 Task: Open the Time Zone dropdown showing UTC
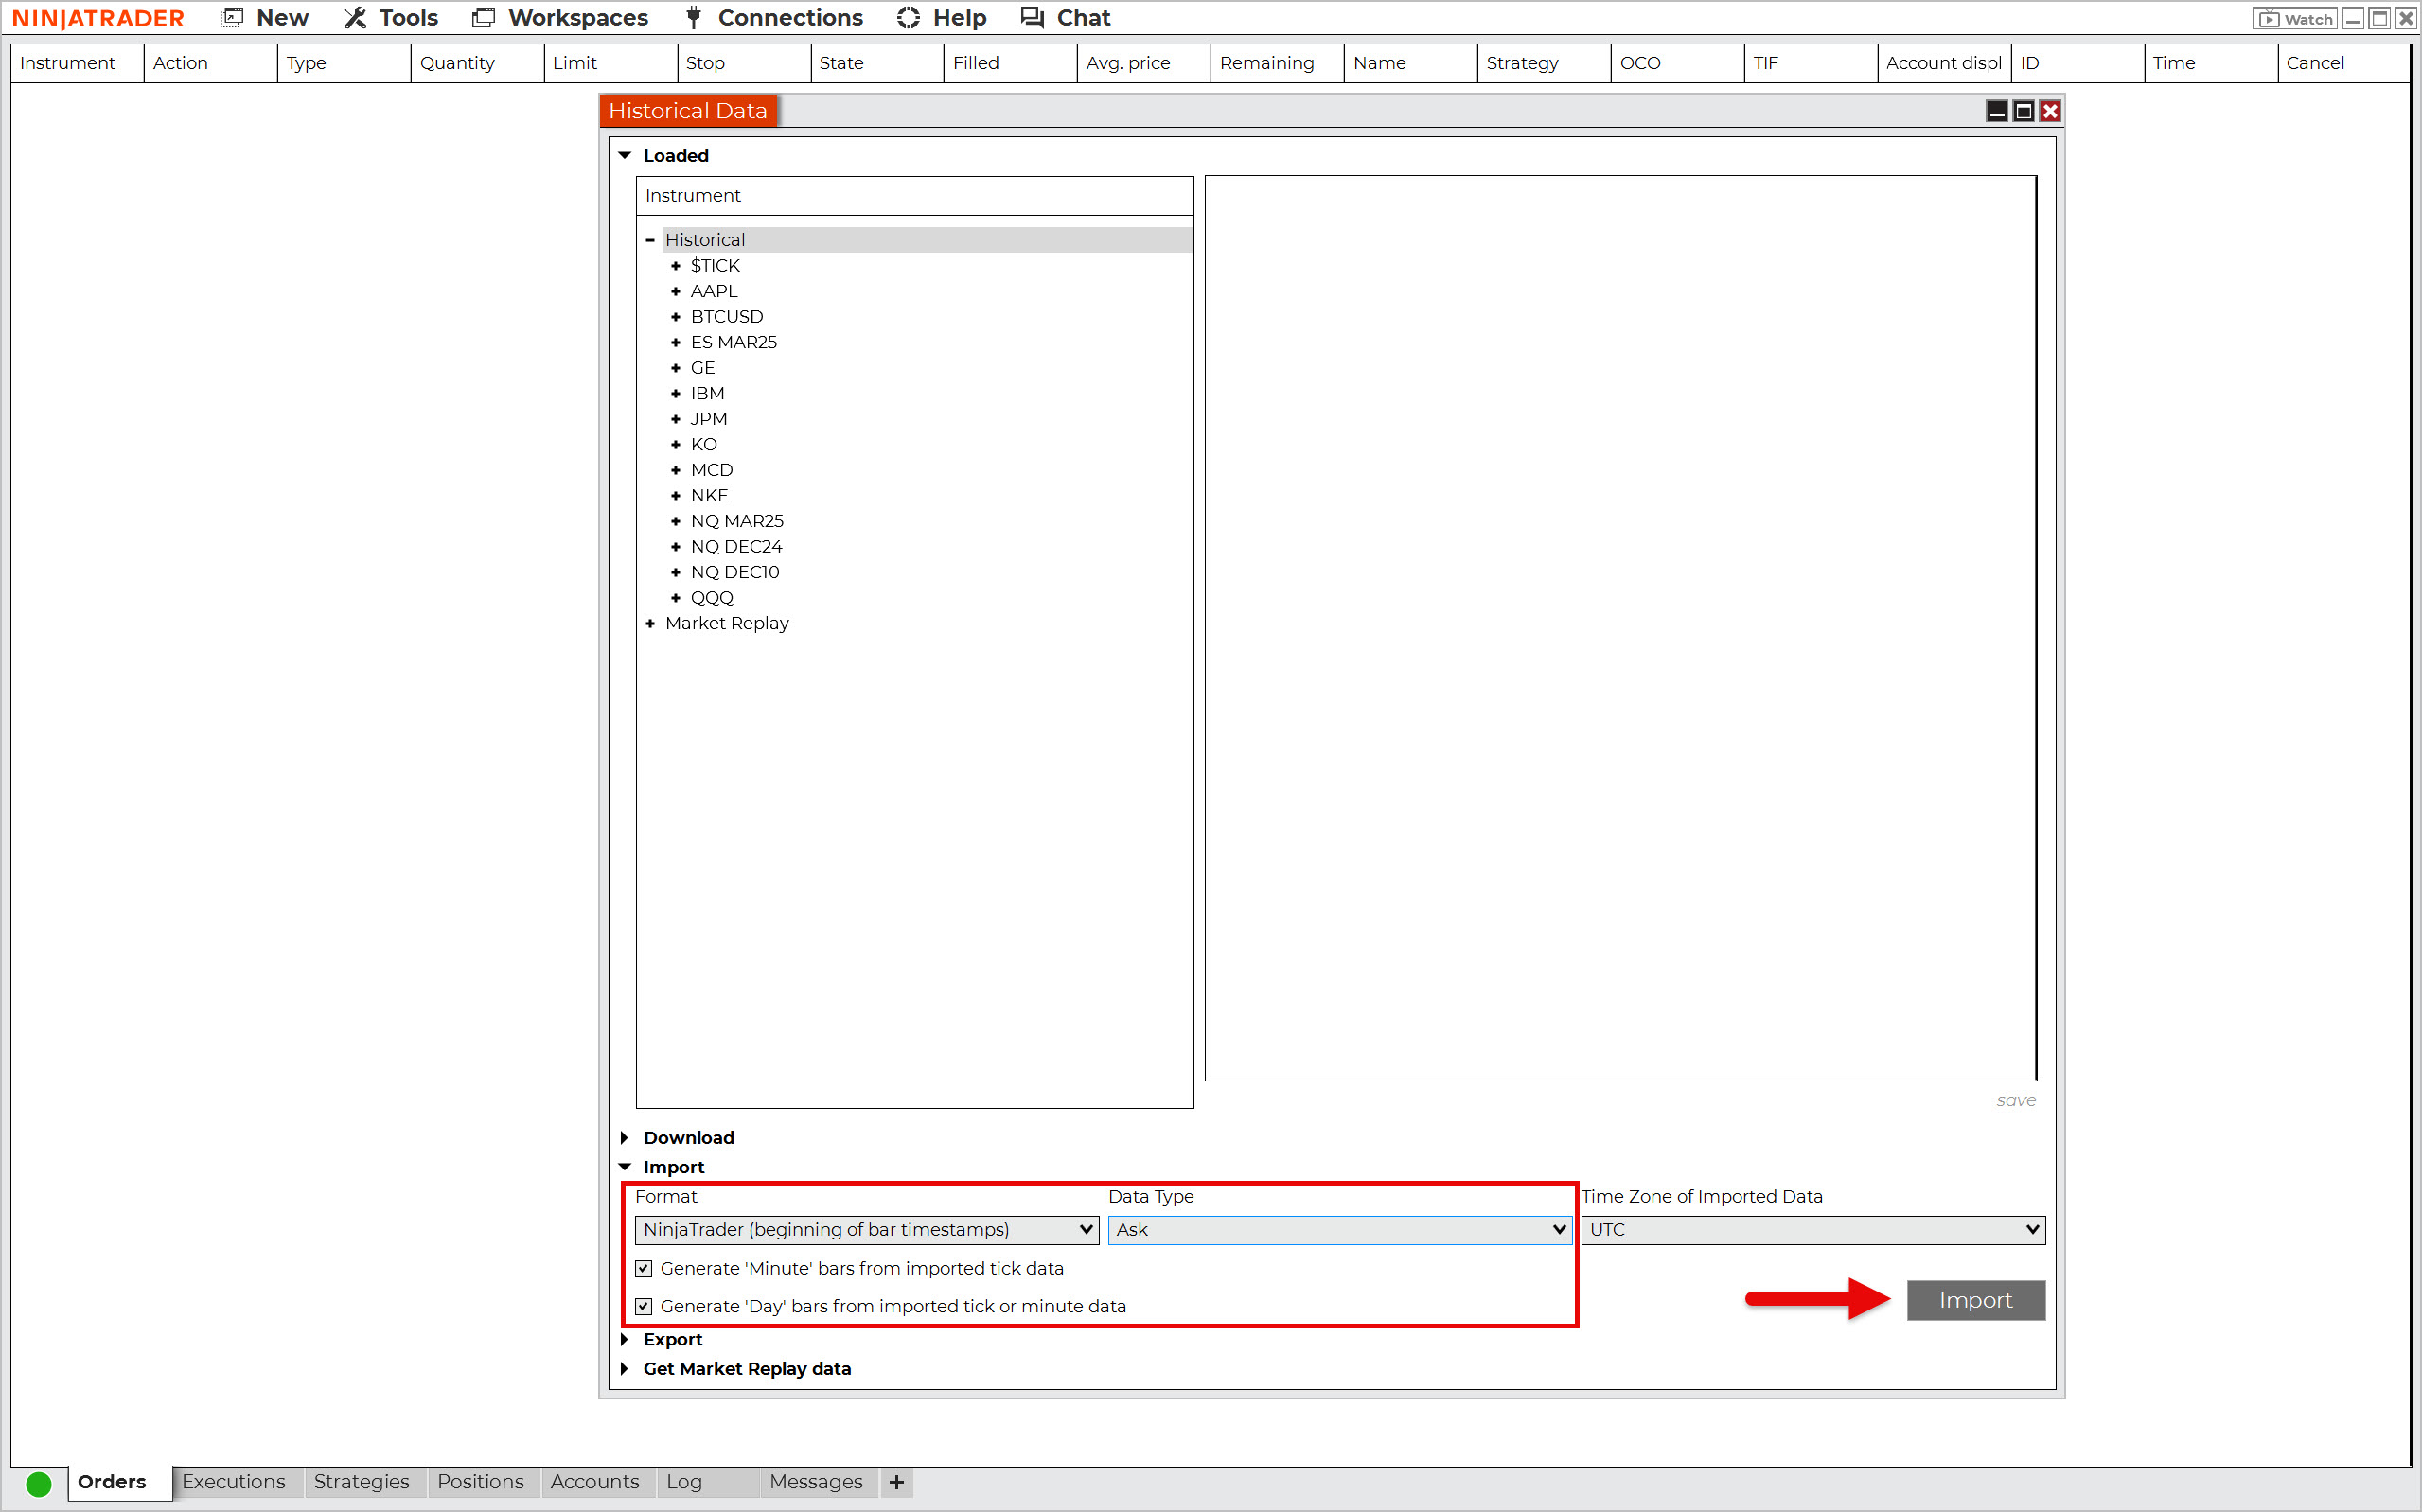pos(1812,1229)
